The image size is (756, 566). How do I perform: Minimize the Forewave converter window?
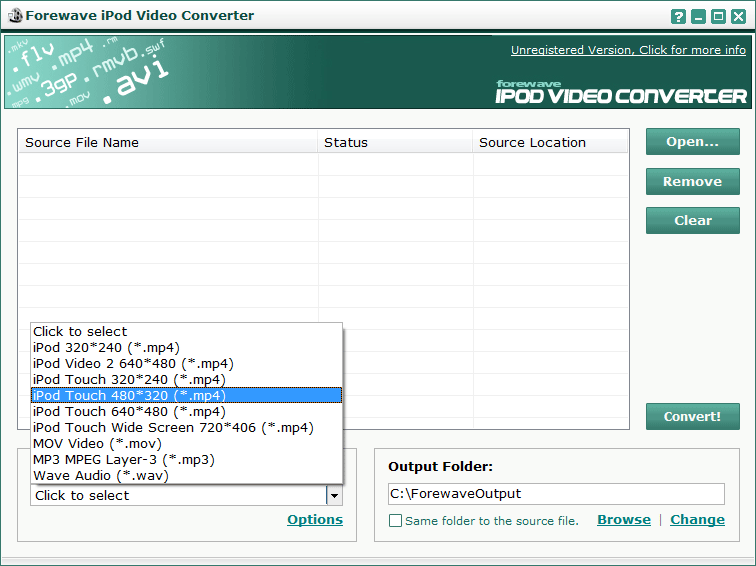698,17
